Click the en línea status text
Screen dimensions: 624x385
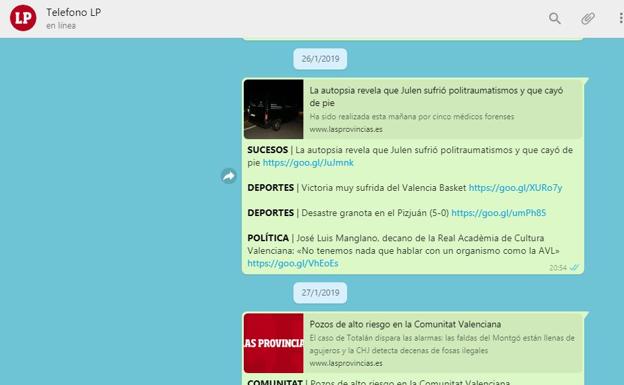pos(61,25)
